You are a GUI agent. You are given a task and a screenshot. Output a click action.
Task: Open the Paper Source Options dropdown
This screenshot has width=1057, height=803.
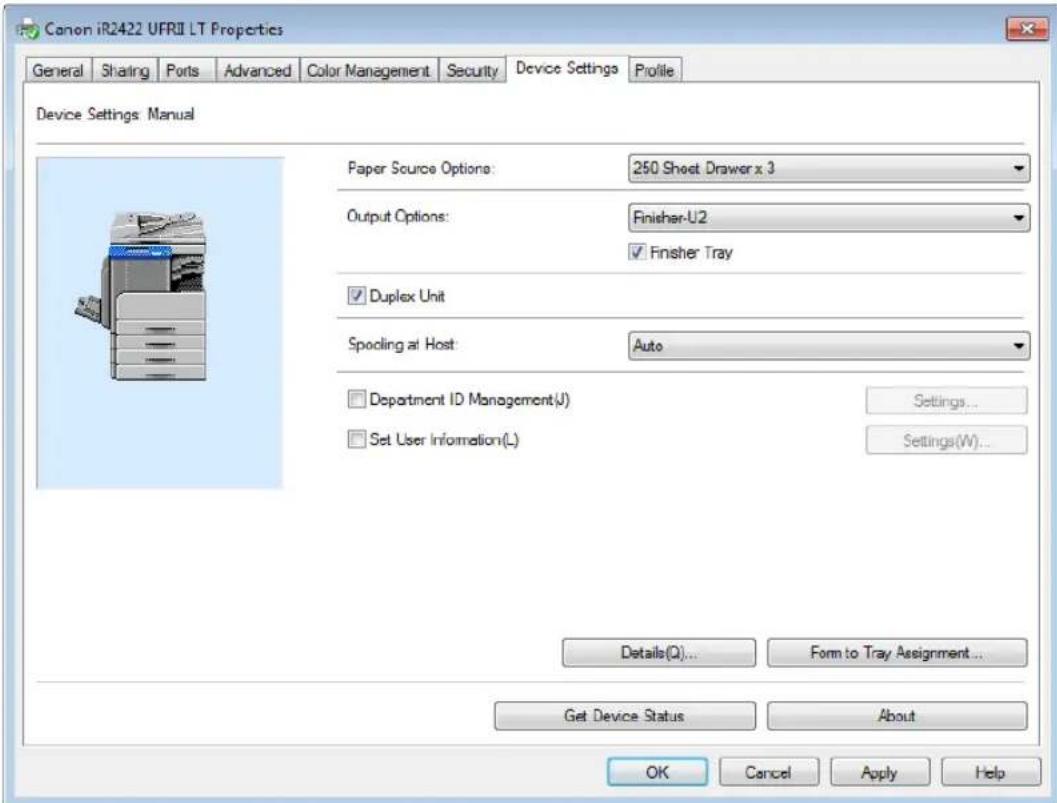[828, 168]
